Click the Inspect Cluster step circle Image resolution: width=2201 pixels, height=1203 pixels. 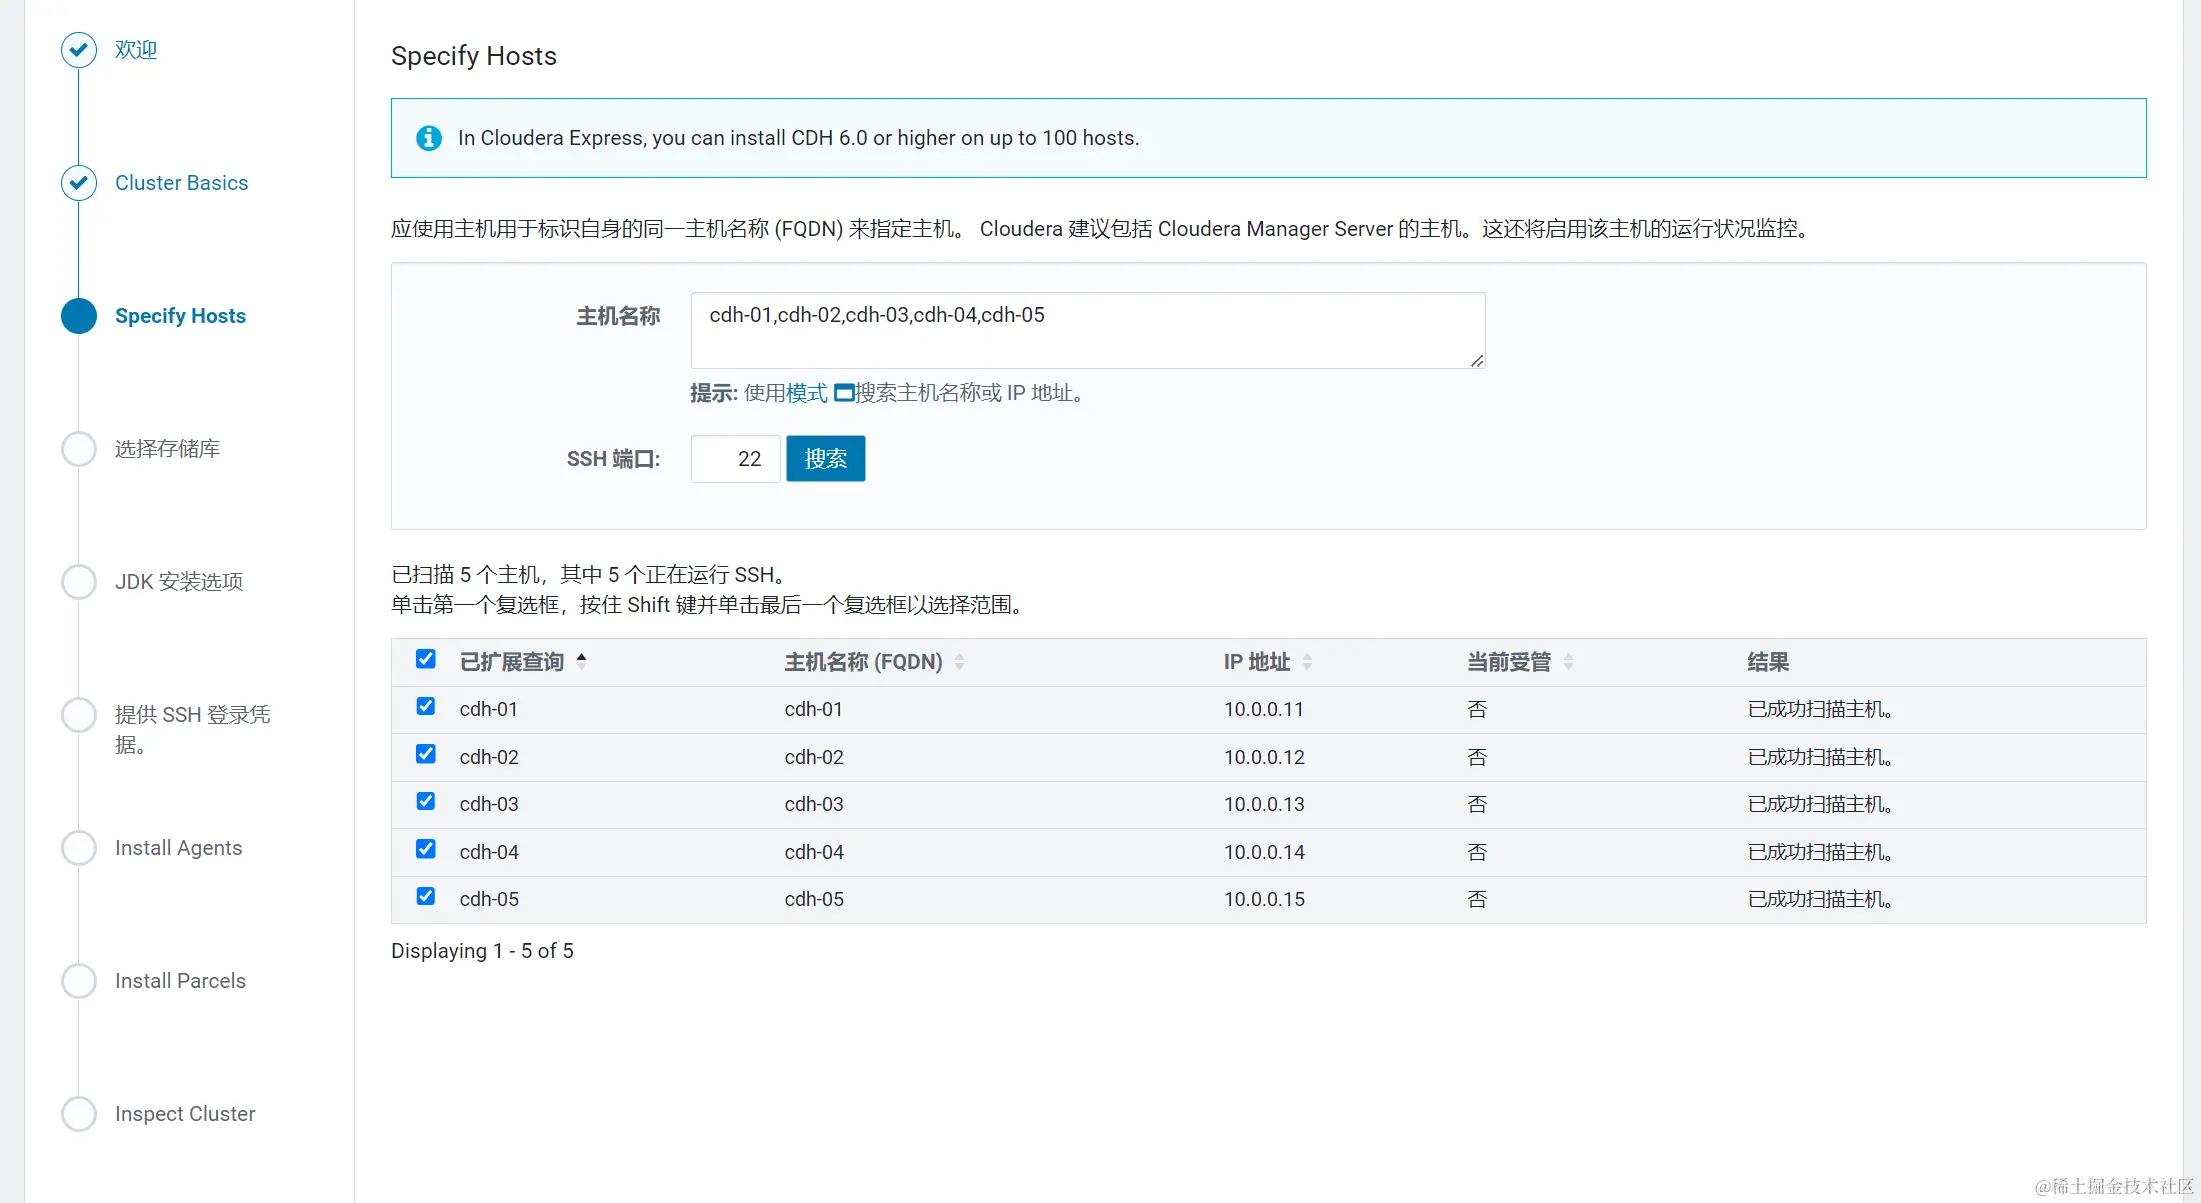point(79,1114)
